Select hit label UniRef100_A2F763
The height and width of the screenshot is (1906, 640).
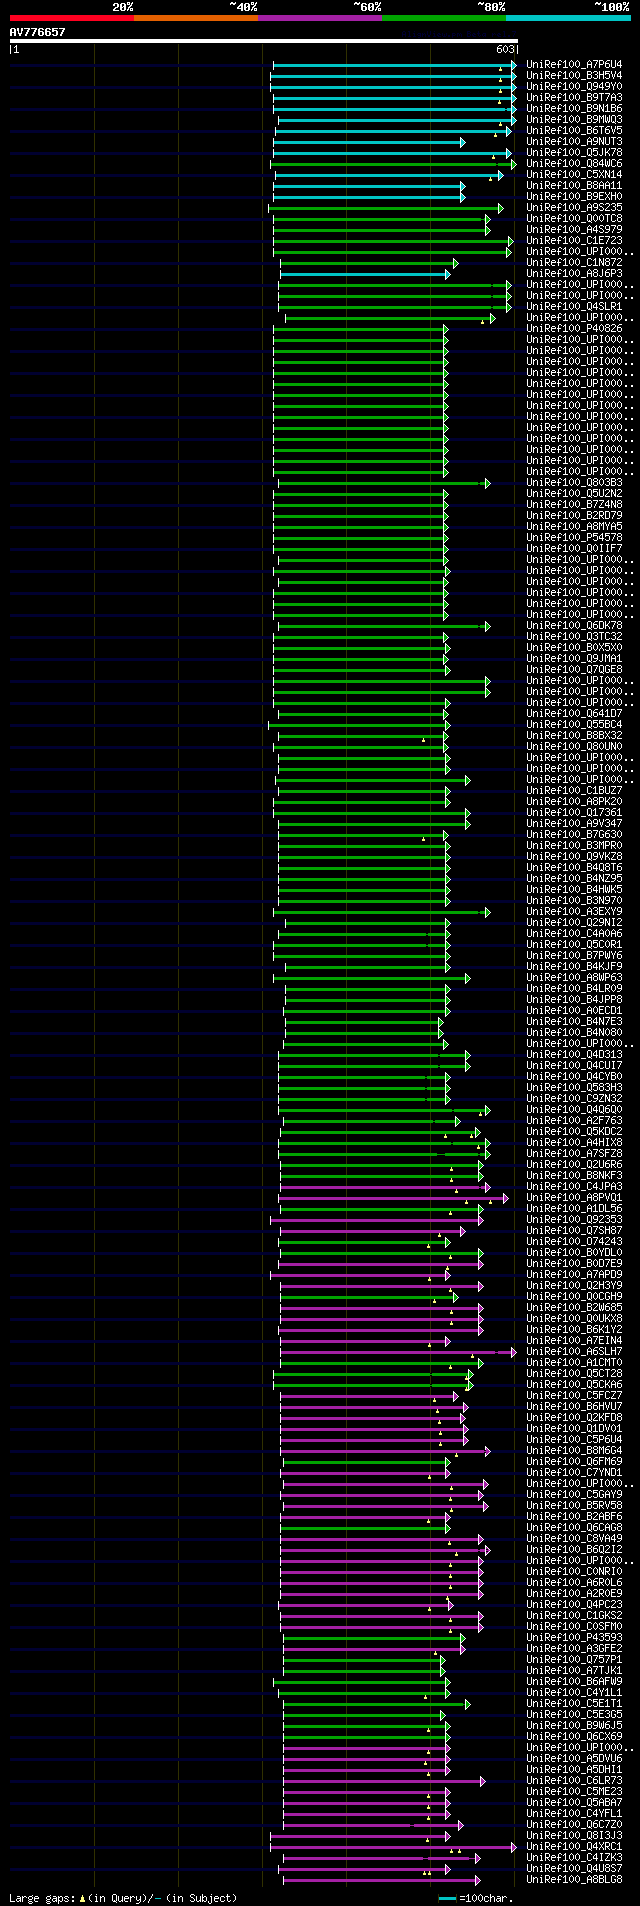coord(574,1120)
